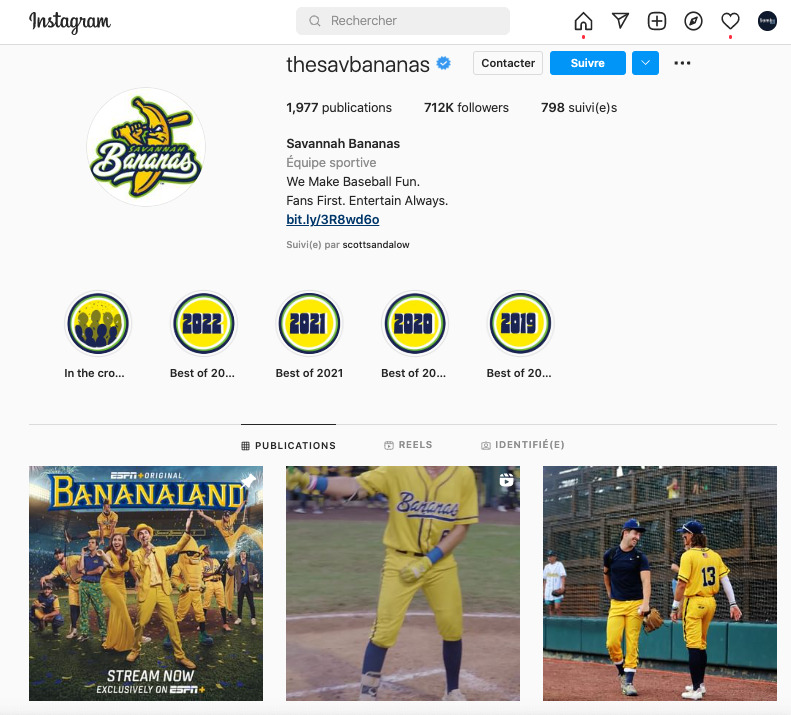Switch to the Identifié(e) tab
Viewport: 791px width, 715px height.
[523, 445]
